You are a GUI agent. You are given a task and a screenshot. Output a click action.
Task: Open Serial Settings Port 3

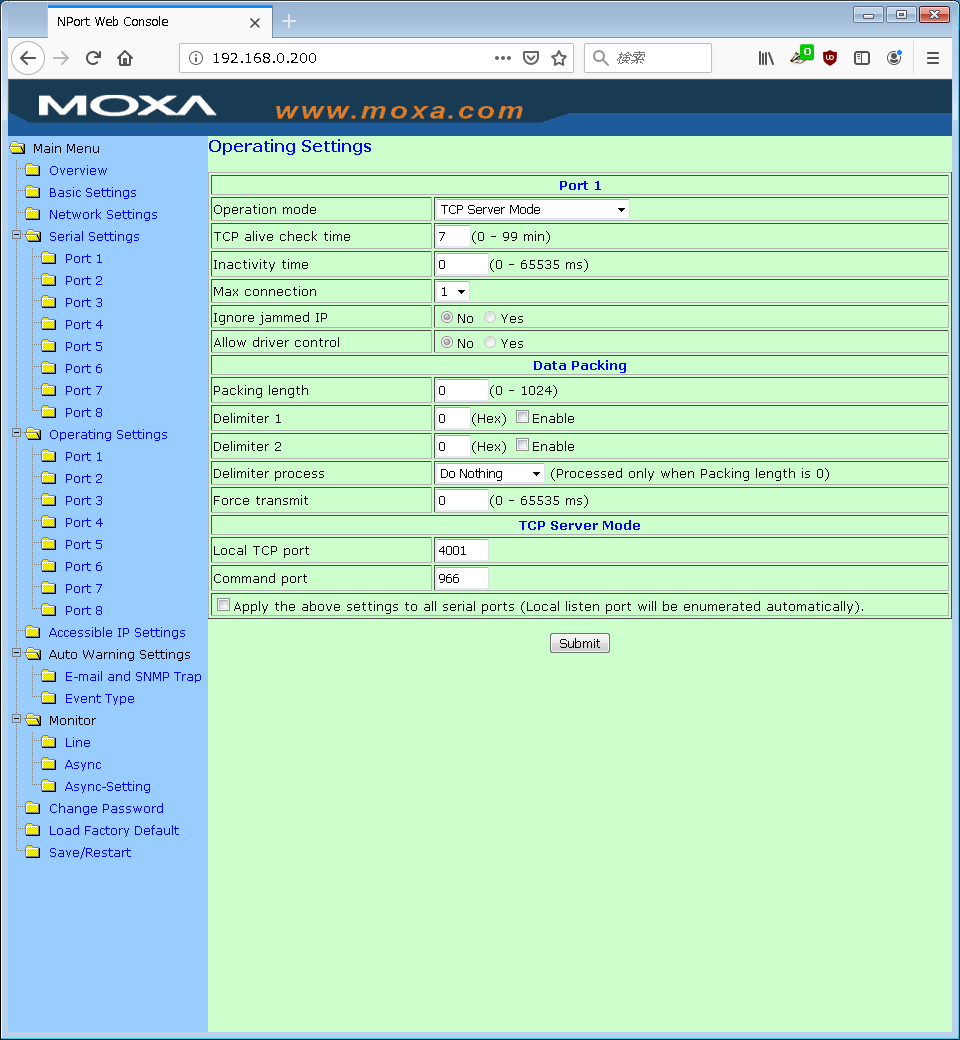pyautogui.click(x=84, y=302)
